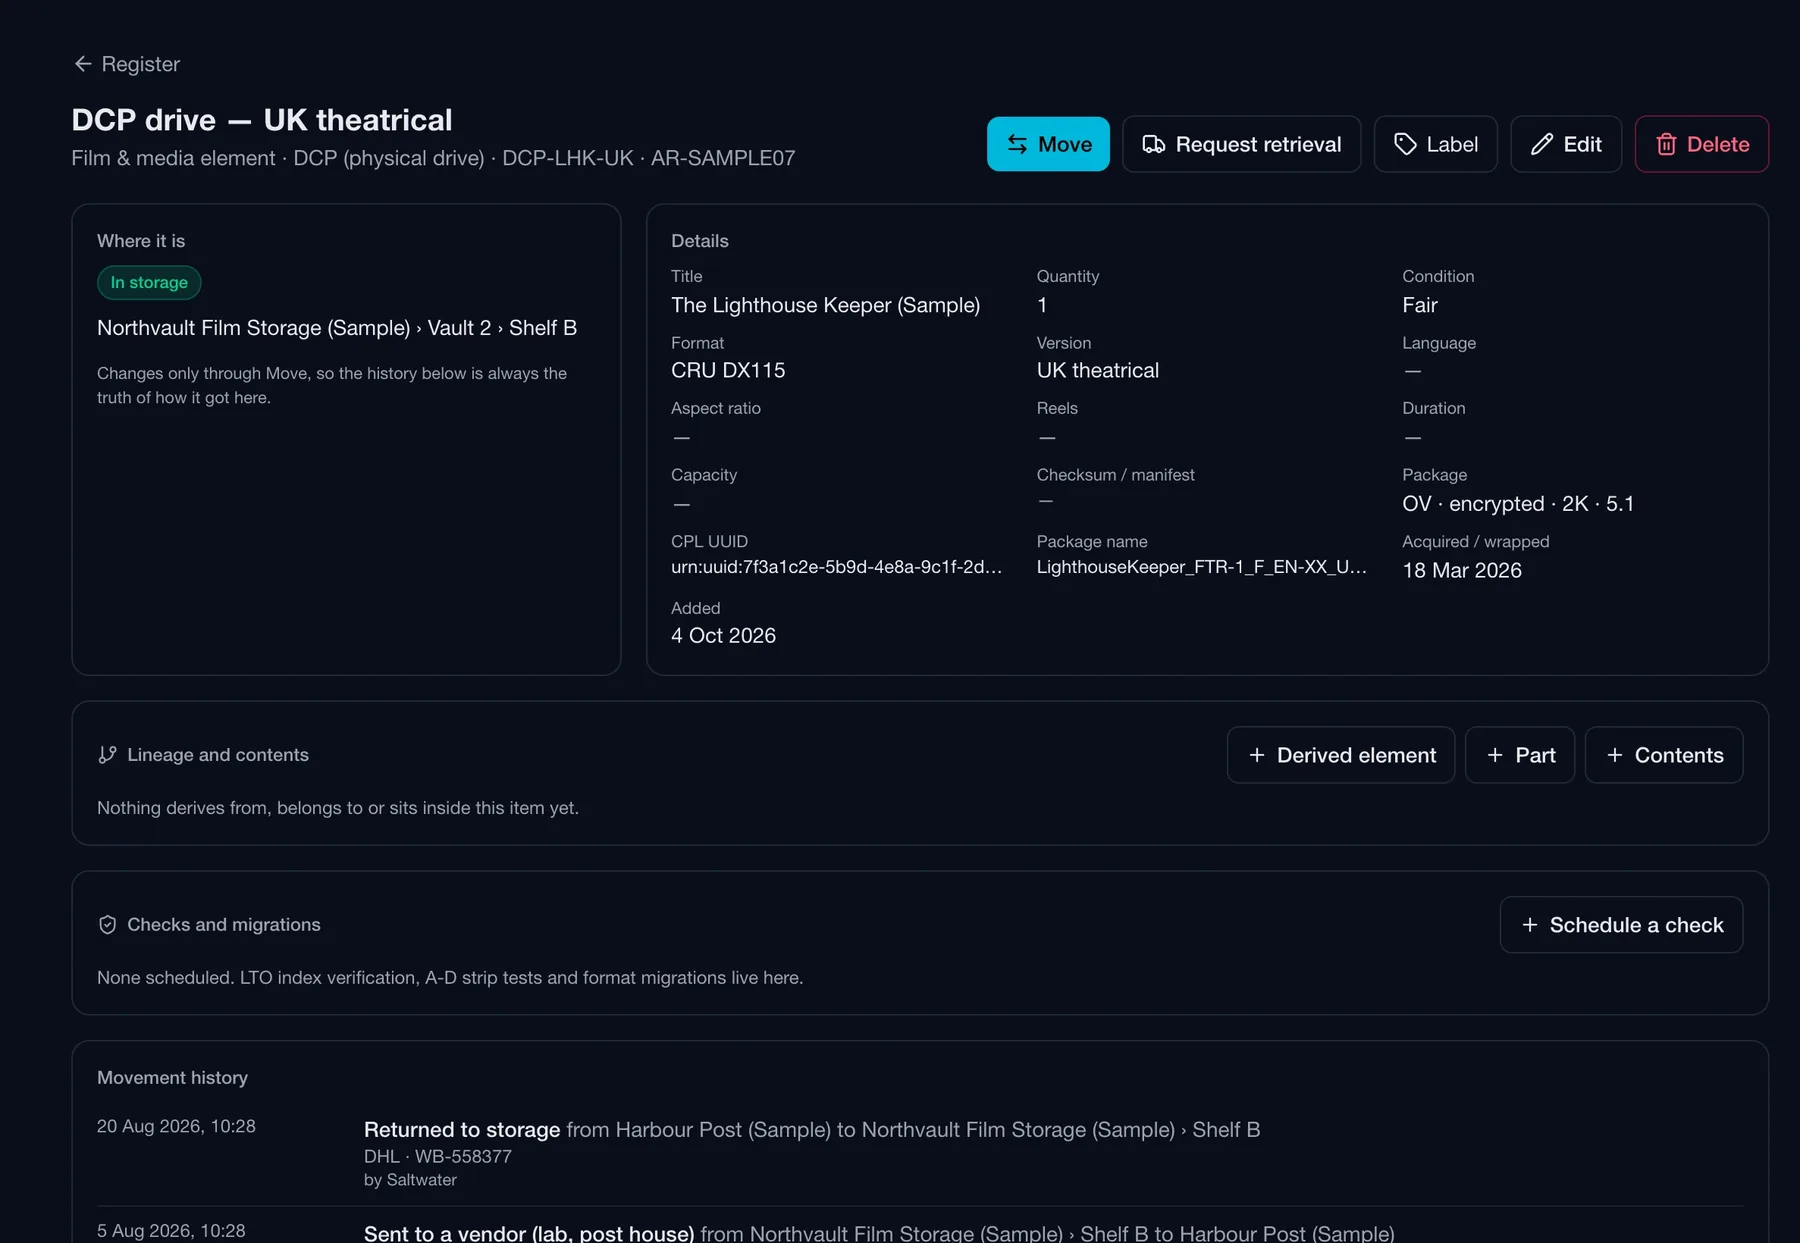1800x1243 pixels.
Task: Click the tag icon on Label
Action: coord(1405,144)
